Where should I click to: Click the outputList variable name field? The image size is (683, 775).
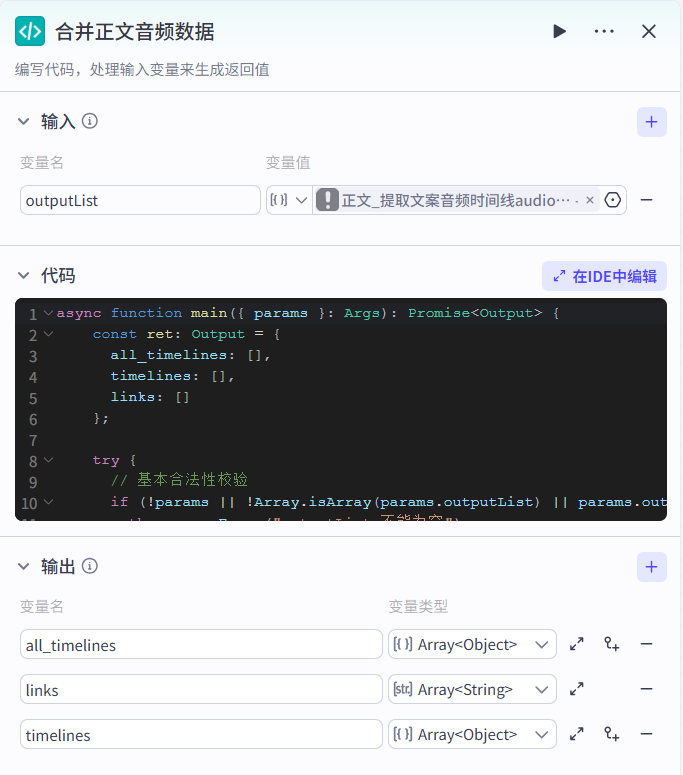click(x=140, y=200)
